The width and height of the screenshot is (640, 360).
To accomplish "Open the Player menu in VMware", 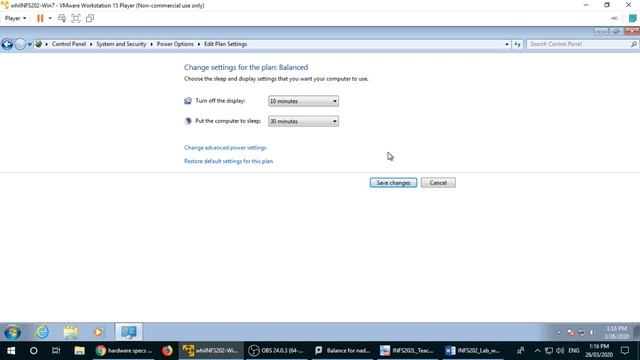I will [x=15, y=18].
